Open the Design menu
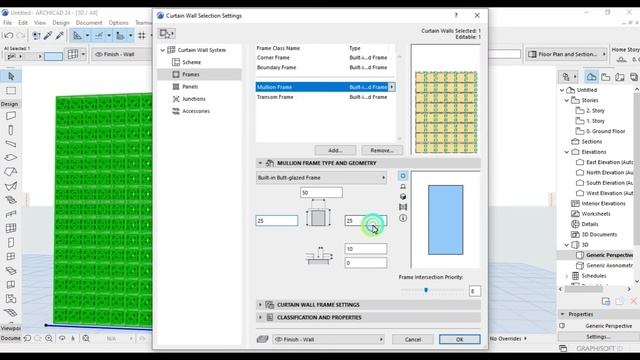 pos(61,22)
